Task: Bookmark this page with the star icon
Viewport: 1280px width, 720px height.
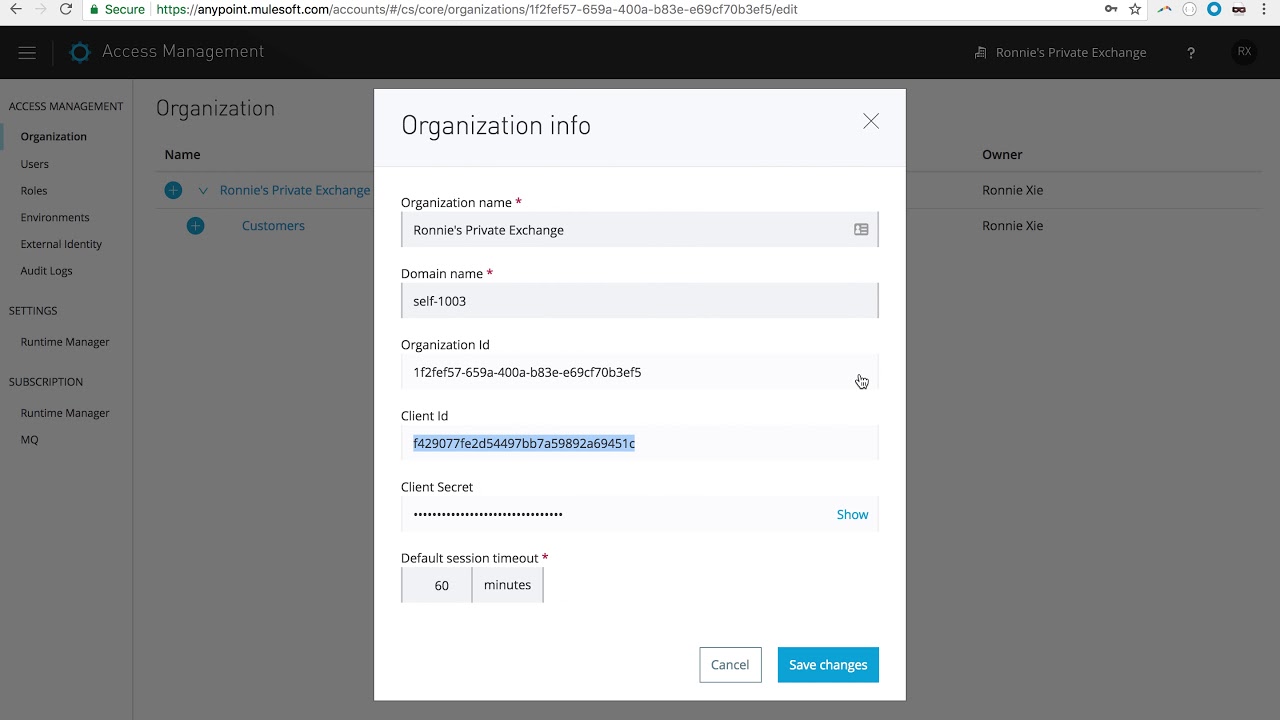Action: [x=1135, y=9]
